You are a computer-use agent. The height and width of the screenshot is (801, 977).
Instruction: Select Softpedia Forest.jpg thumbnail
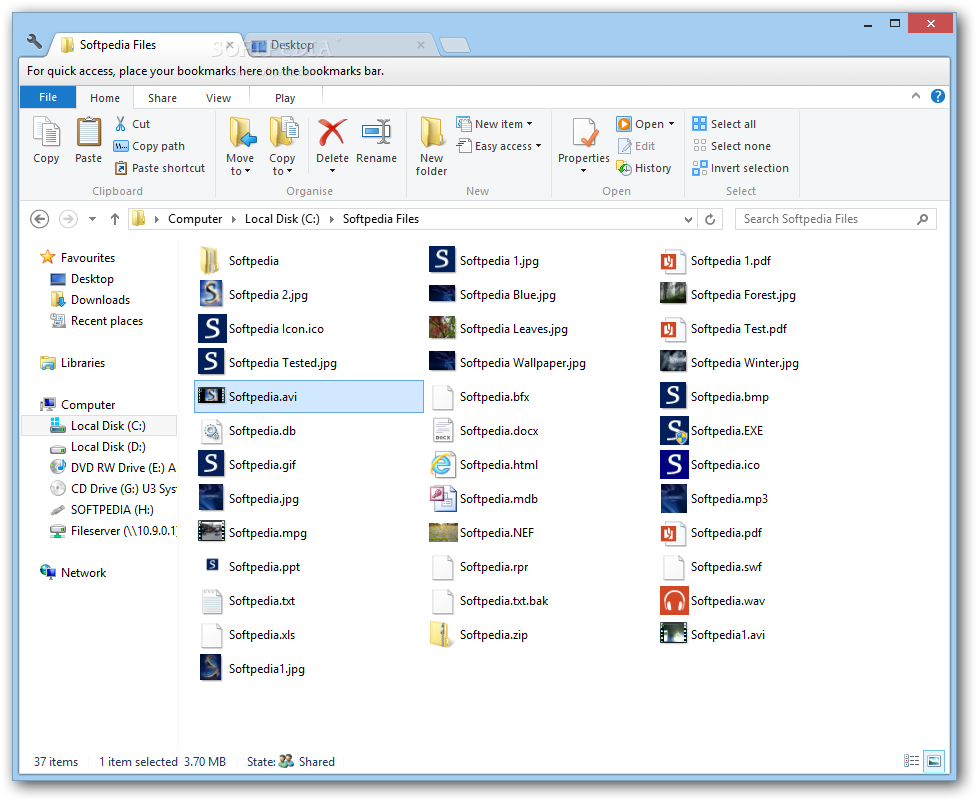tap(673, 293)
